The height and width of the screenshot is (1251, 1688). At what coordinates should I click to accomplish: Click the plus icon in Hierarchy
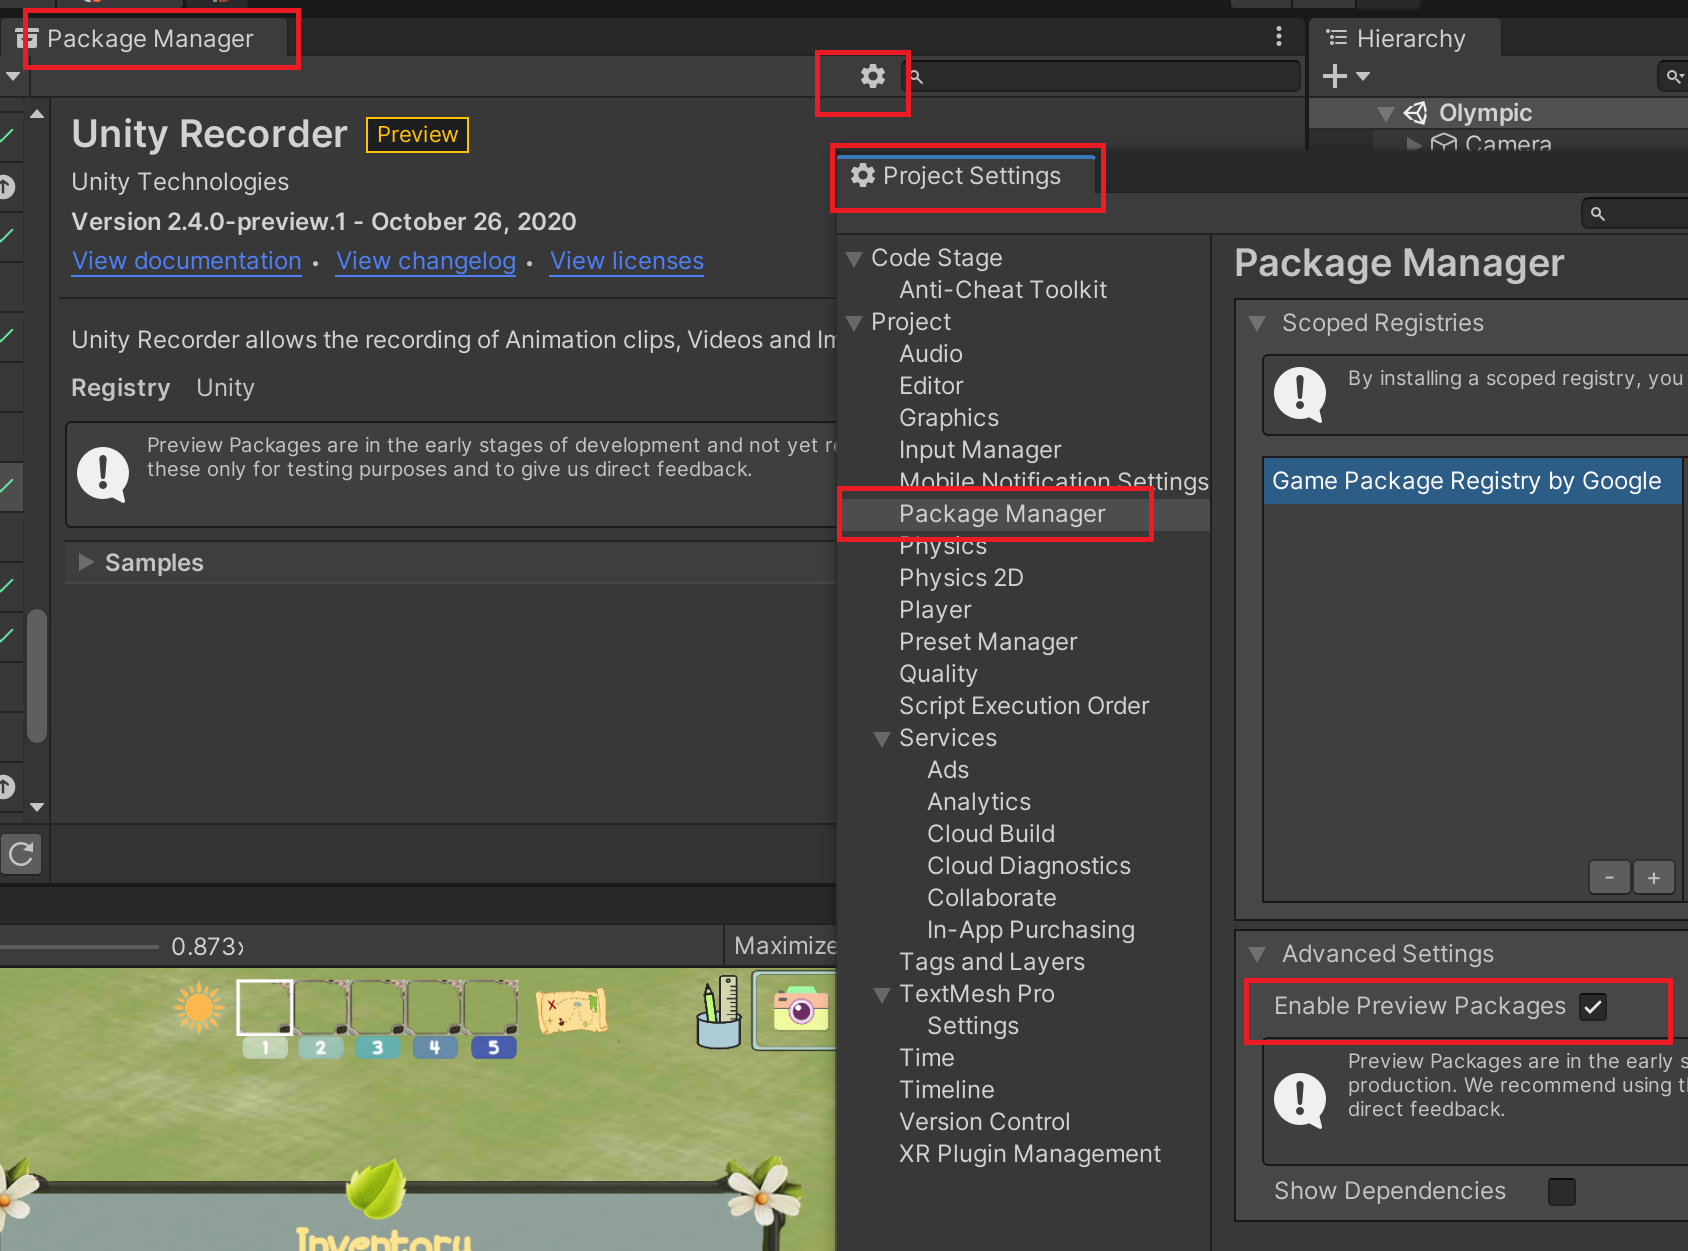click(1334, 76)
